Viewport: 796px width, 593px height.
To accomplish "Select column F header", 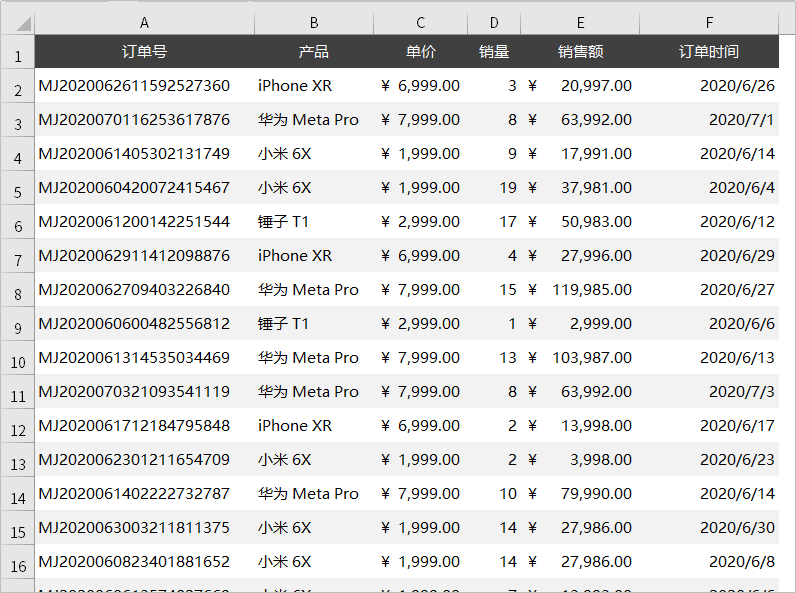I will click(x=709, y=22).
